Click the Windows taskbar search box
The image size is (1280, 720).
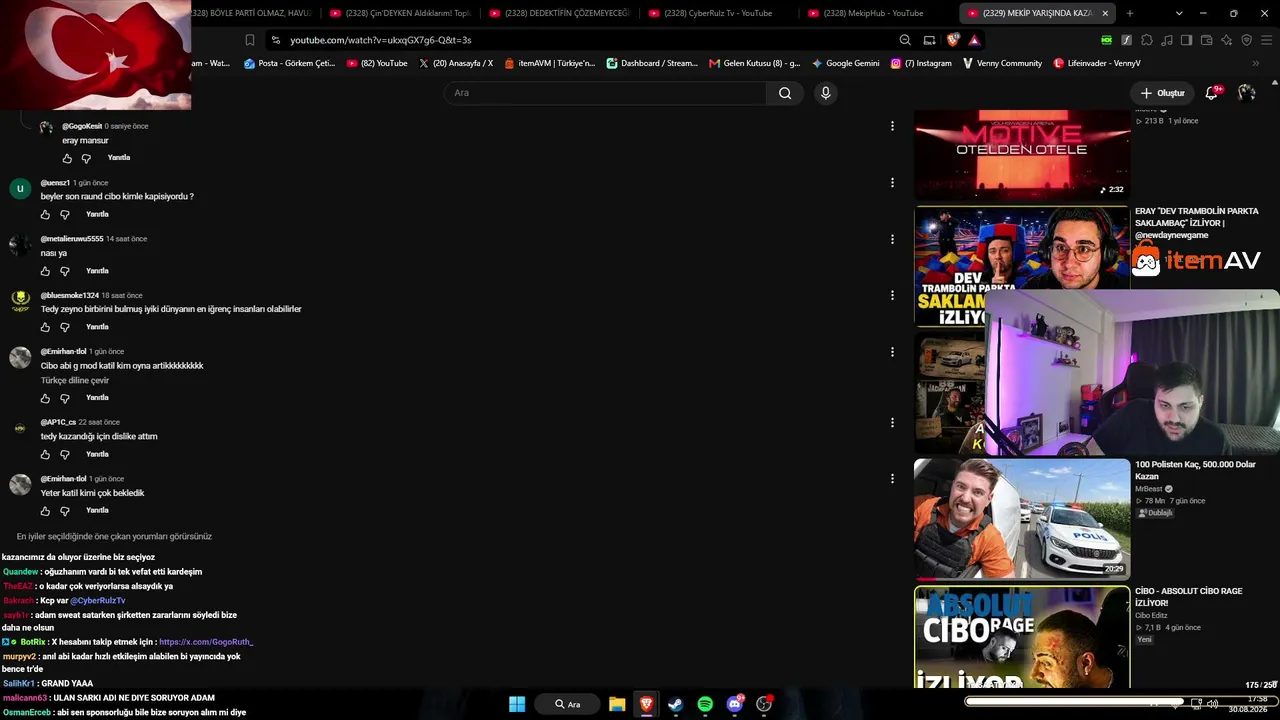pos(568,704)
